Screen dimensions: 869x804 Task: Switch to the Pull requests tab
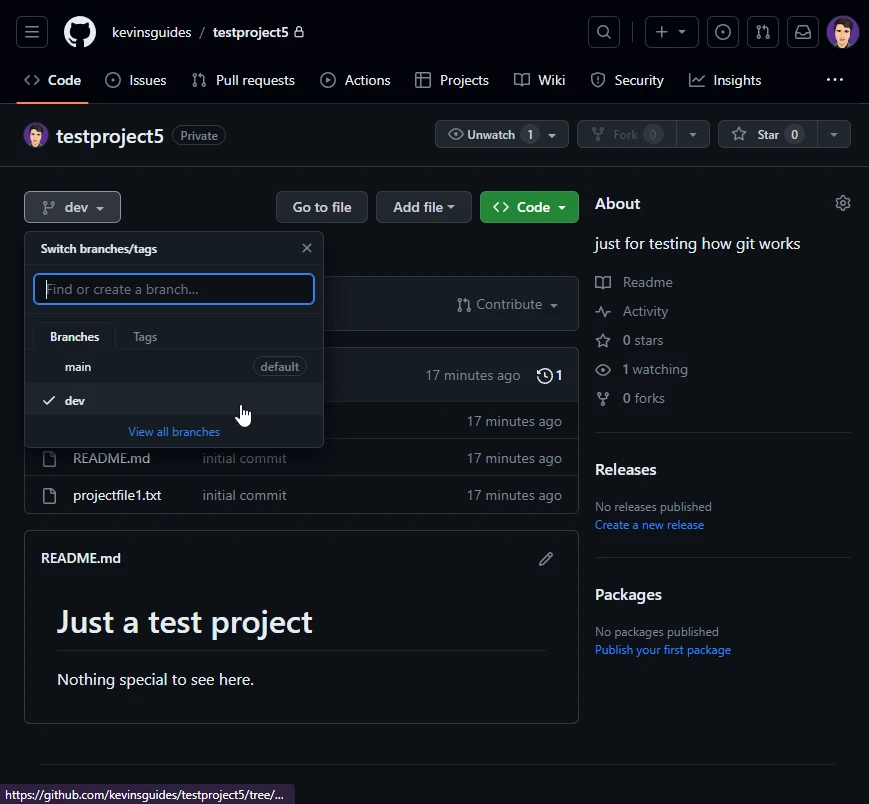243,80
